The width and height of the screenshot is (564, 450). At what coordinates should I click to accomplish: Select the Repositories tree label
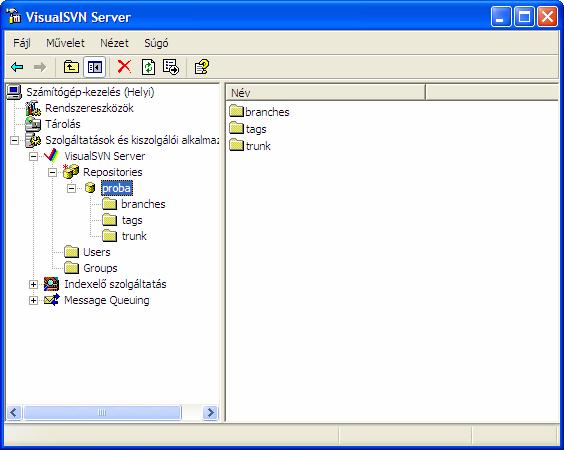click(x=113, y=172)
